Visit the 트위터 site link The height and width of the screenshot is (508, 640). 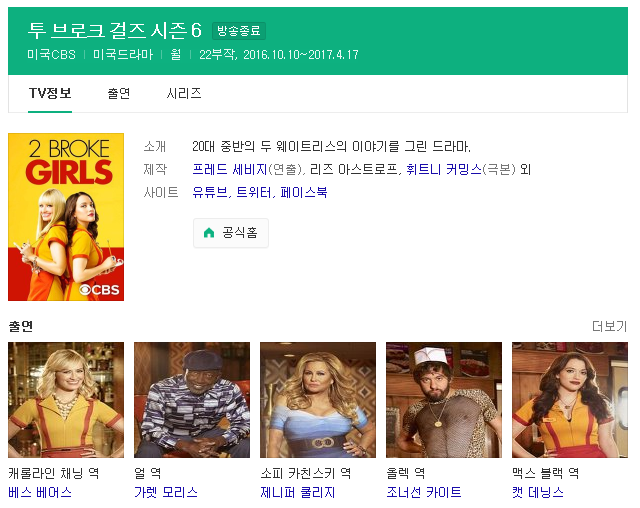[254, 192]
